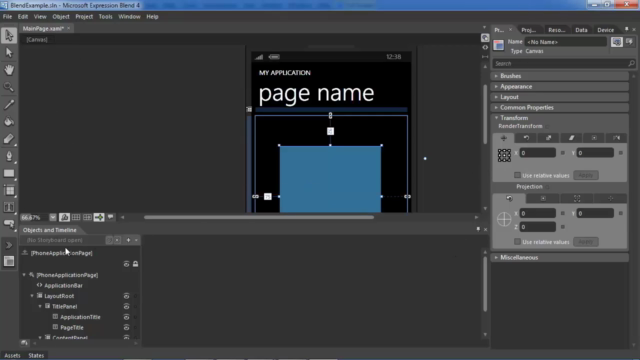Screen dimensions: 640x360
Task: Switch to the Device tab
Action: 605,30
